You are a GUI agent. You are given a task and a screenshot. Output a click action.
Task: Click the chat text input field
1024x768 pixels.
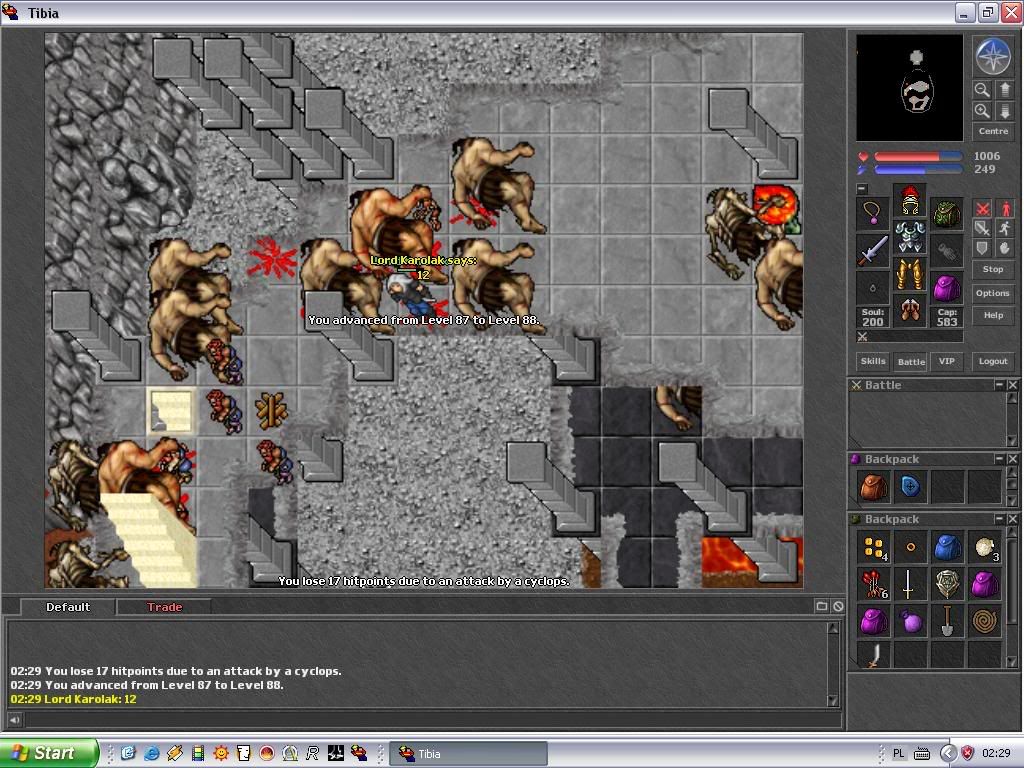point(431,720)
